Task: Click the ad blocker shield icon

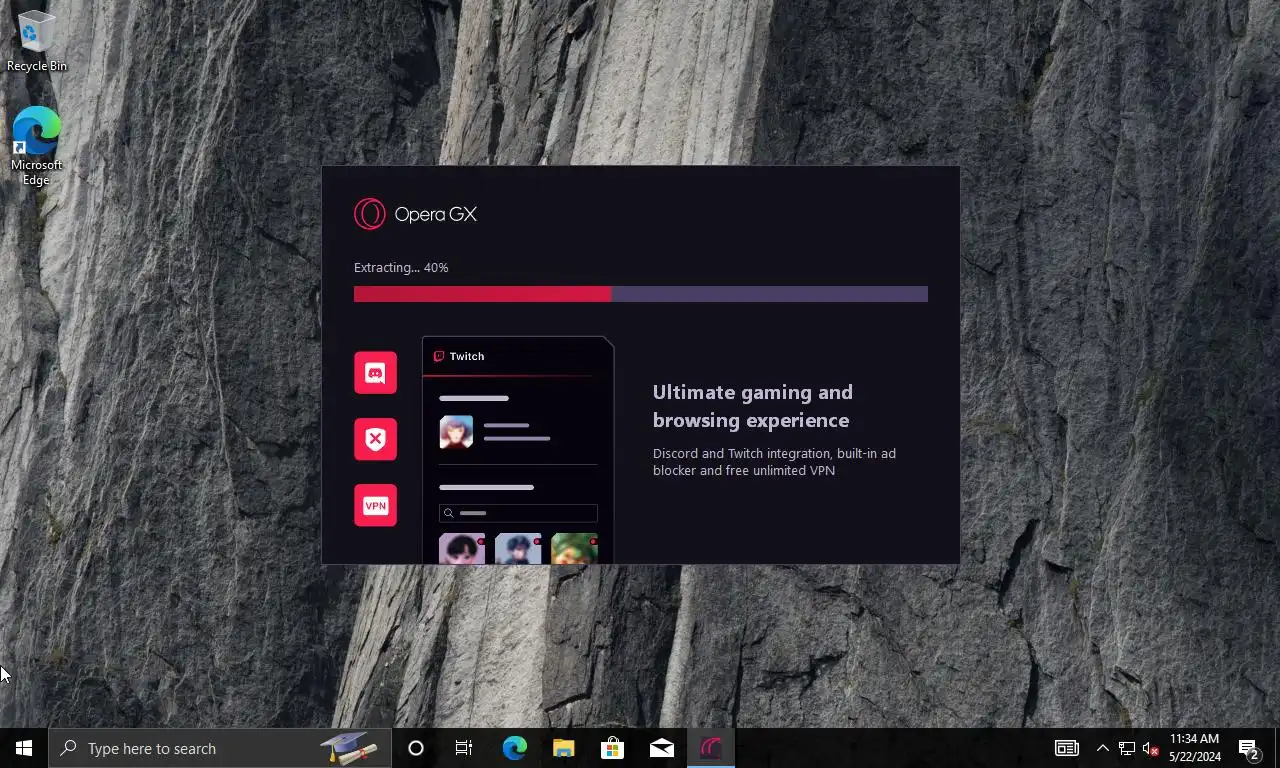Action: click(x=375, y=439)
